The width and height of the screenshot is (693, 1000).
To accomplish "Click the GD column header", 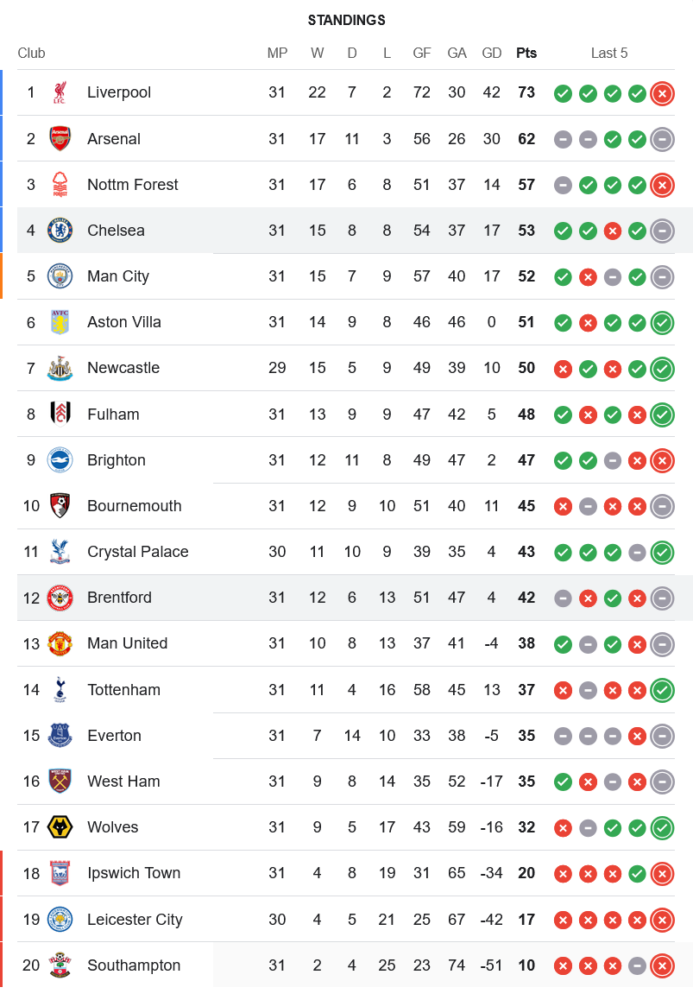I will click(492, 53).
